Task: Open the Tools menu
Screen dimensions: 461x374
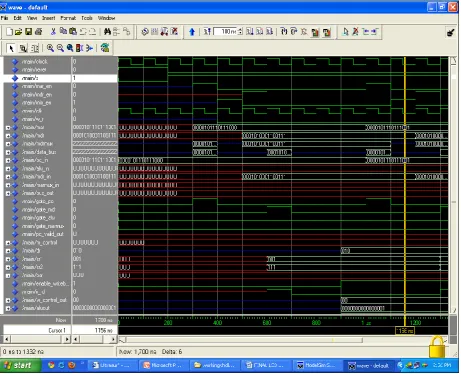Action: [87, 18]
